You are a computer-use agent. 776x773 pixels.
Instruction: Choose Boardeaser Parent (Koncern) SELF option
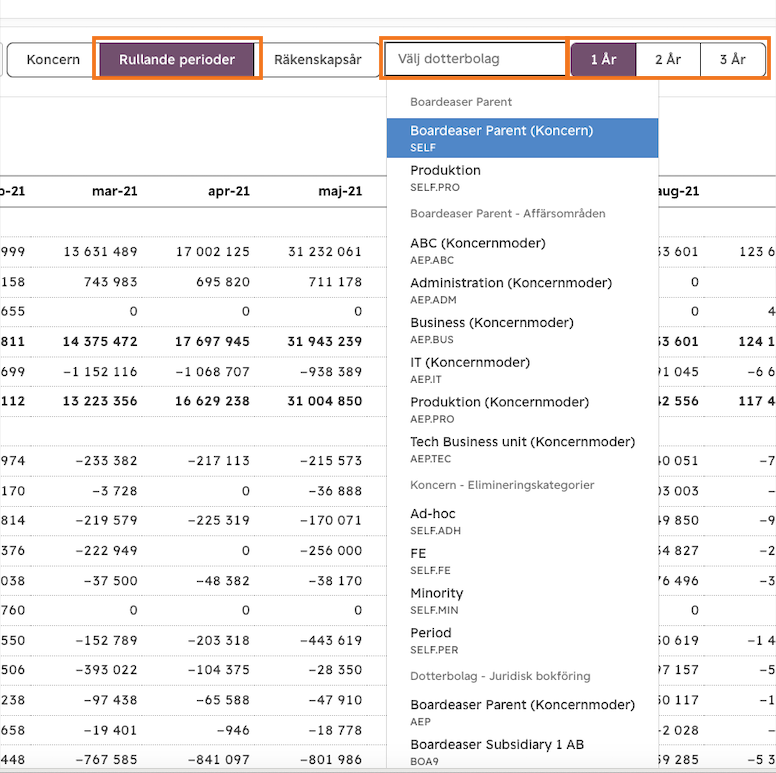pos(522,138)
